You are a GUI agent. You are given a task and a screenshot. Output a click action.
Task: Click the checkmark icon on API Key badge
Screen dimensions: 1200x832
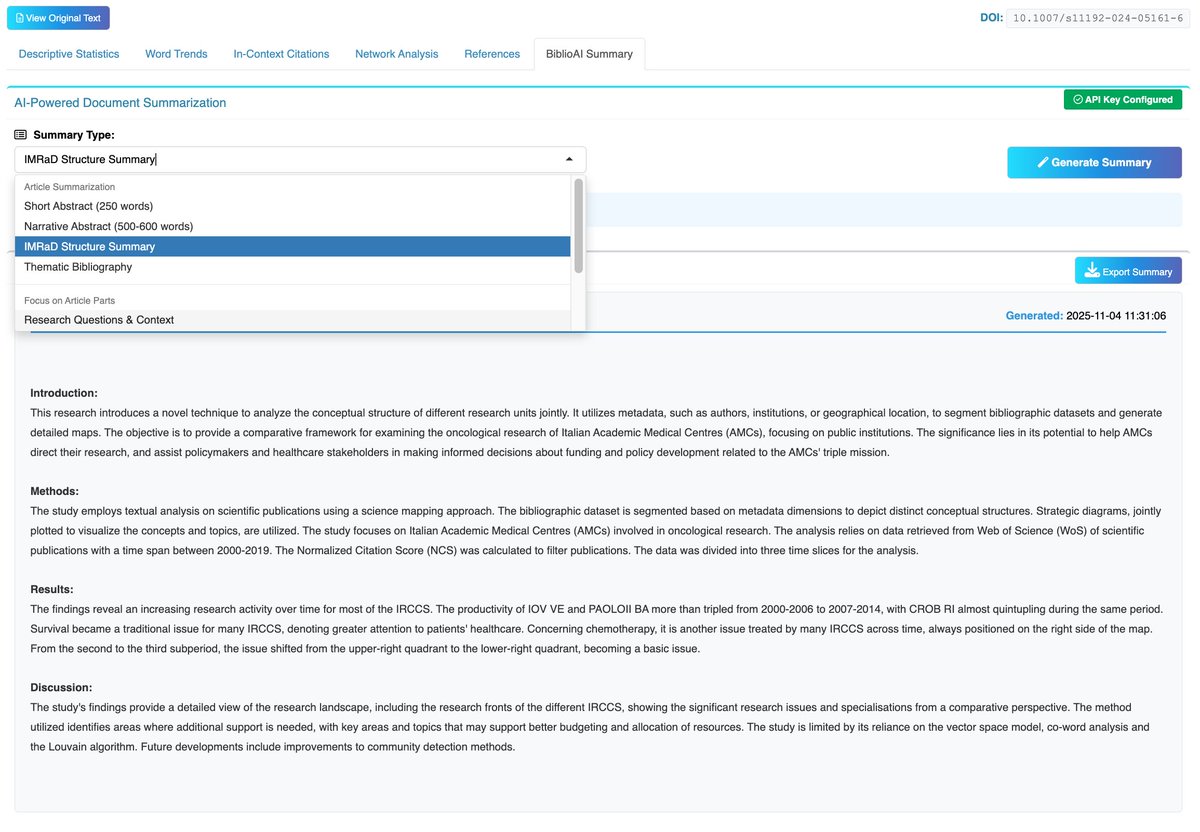tap(1078, 100)
